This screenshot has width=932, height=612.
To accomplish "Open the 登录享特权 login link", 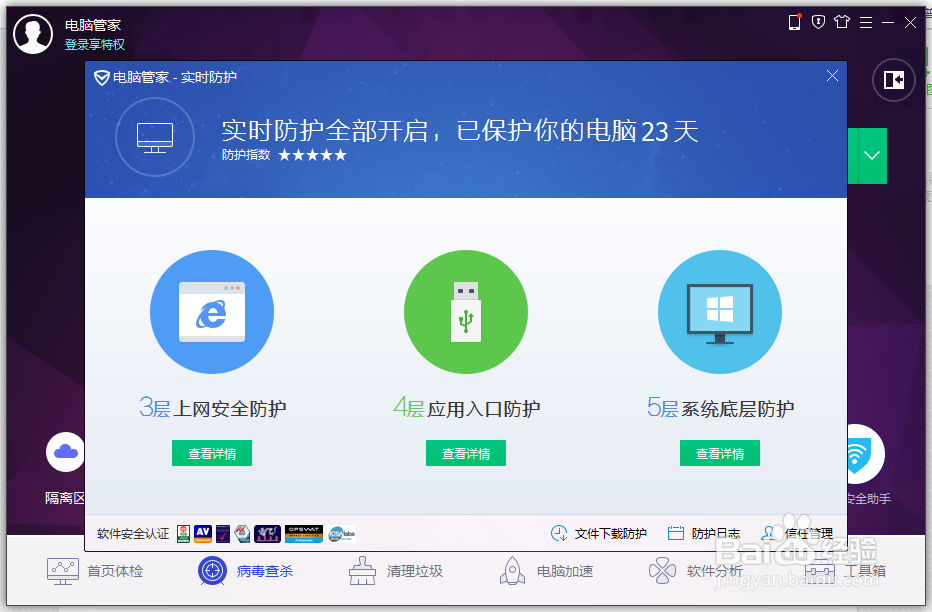I will [x=95, y=45].
